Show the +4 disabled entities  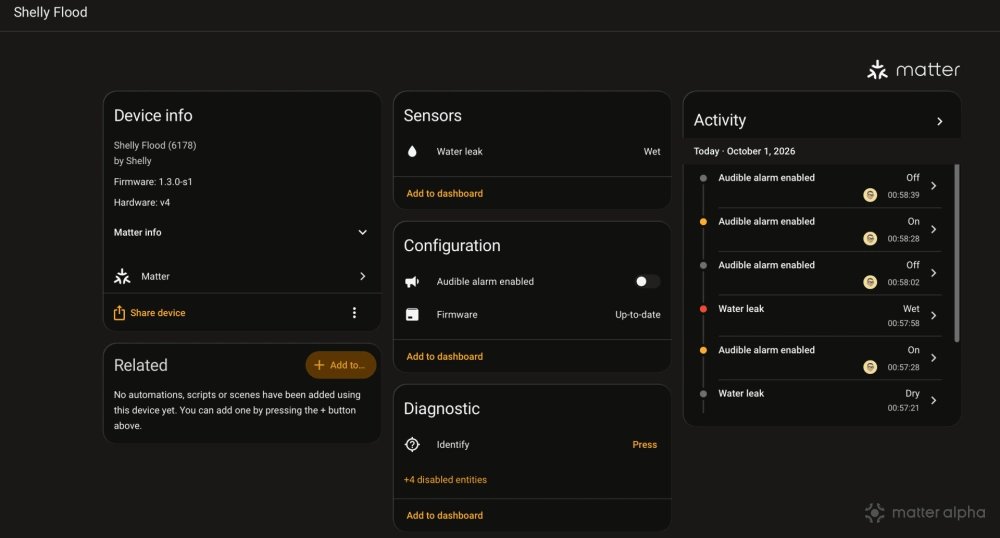pyautogui.click(x=445, y=479)
